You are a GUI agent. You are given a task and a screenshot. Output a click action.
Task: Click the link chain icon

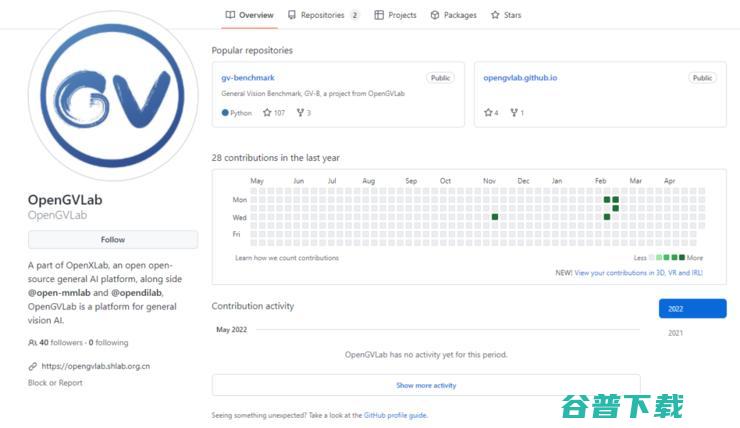[33, 366]
